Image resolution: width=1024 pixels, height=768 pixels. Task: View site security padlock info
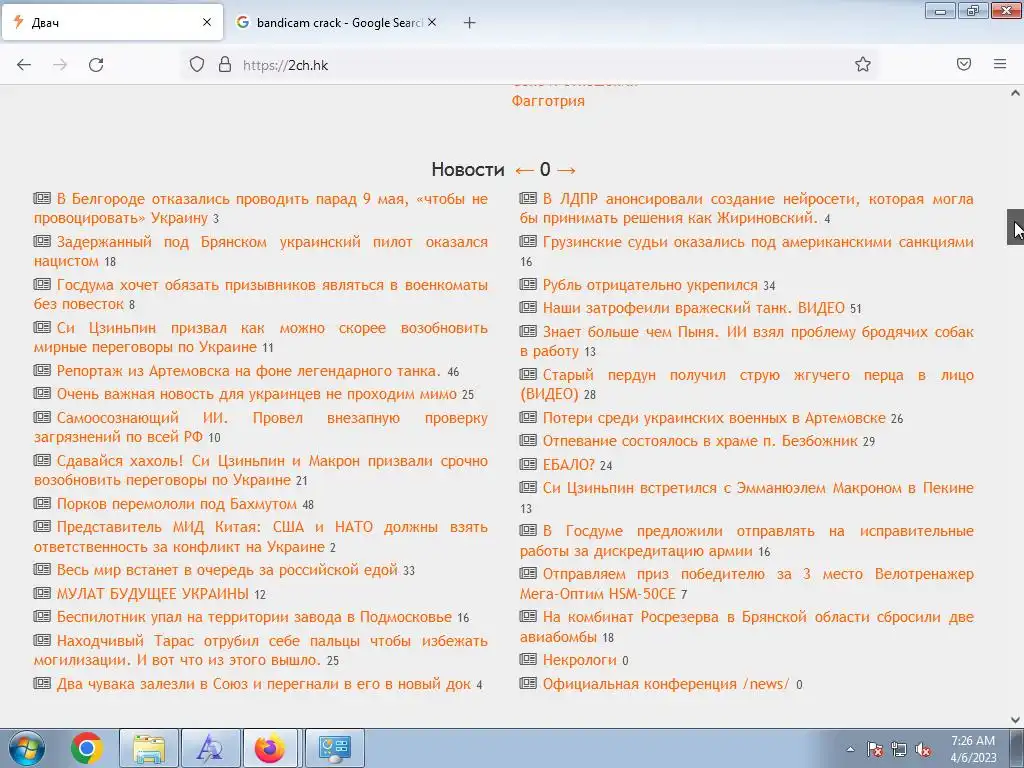(x=225, y=65)
